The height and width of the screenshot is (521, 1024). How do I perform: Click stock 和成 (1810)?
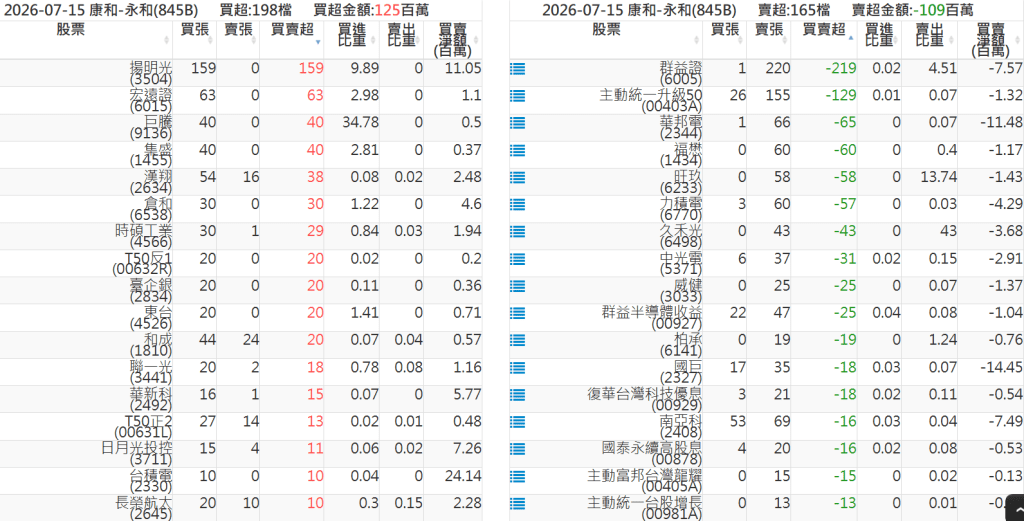pos(151,345)
